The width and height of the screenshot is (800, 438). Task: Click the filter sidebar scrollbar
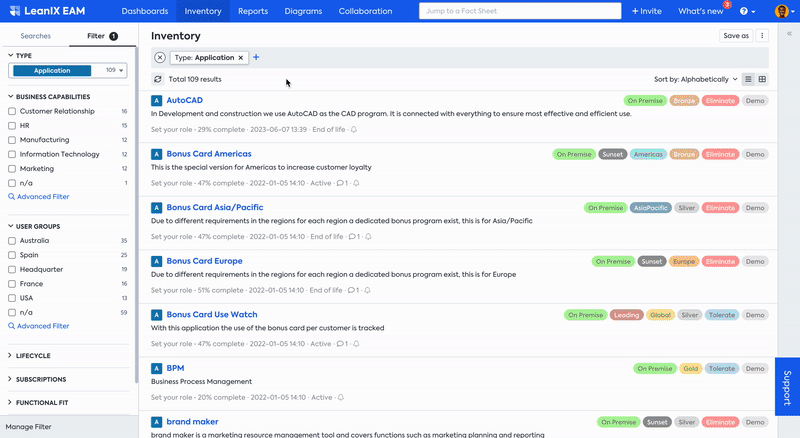click(x=136, y=214)
